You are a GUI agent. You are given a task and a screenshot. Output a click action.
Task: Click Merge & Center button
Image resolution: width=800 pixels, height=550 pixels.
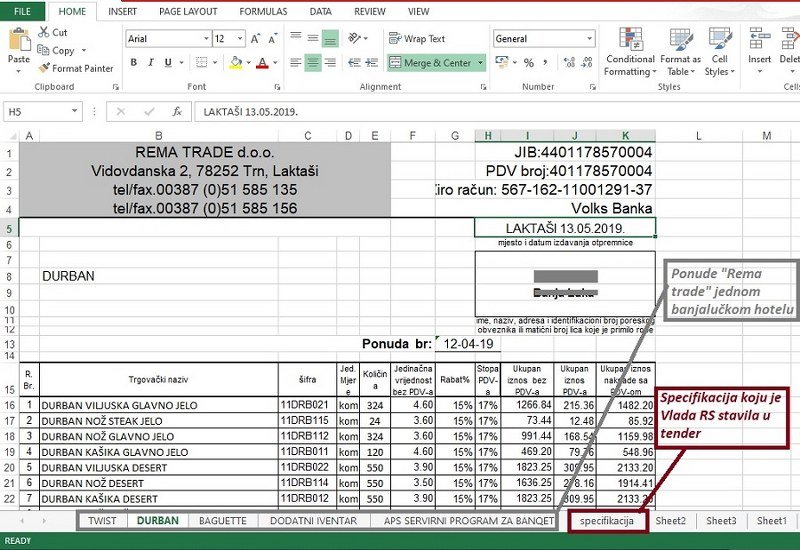(x=431, y=63)
